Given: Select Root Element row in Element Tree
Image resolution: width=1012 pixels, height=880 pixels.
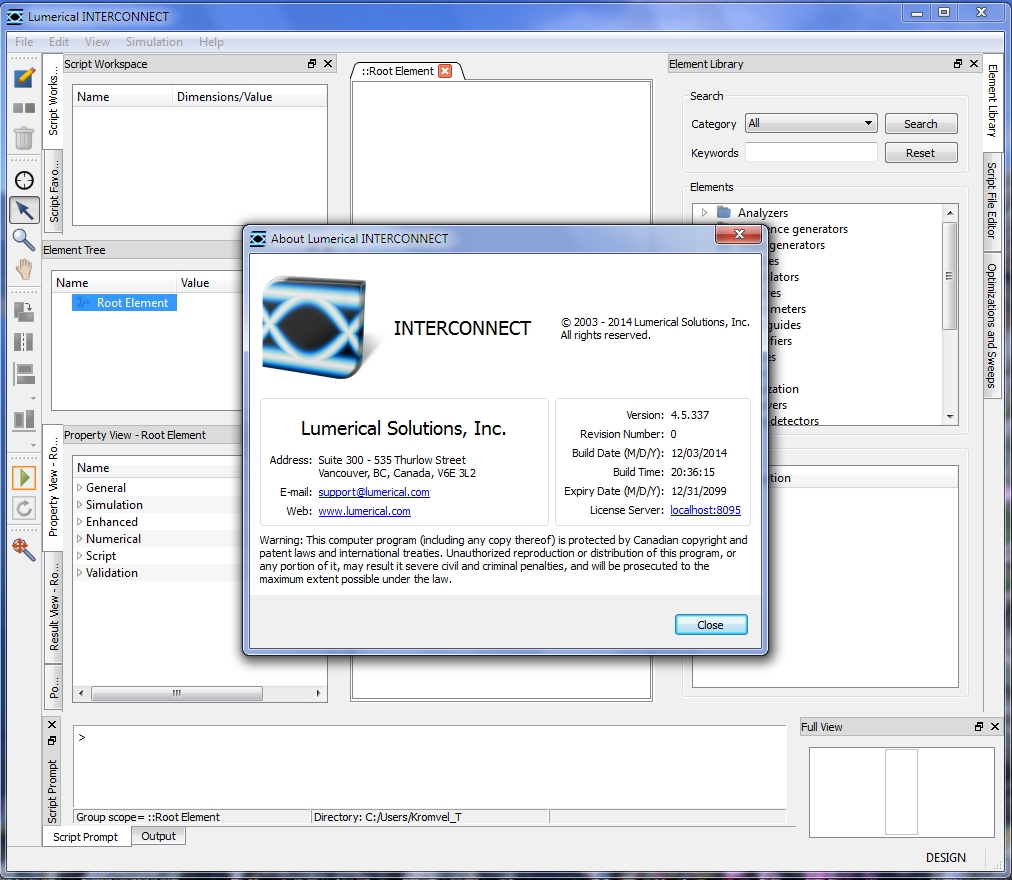Looking at the screenshot, I should [x=125, y=302].
